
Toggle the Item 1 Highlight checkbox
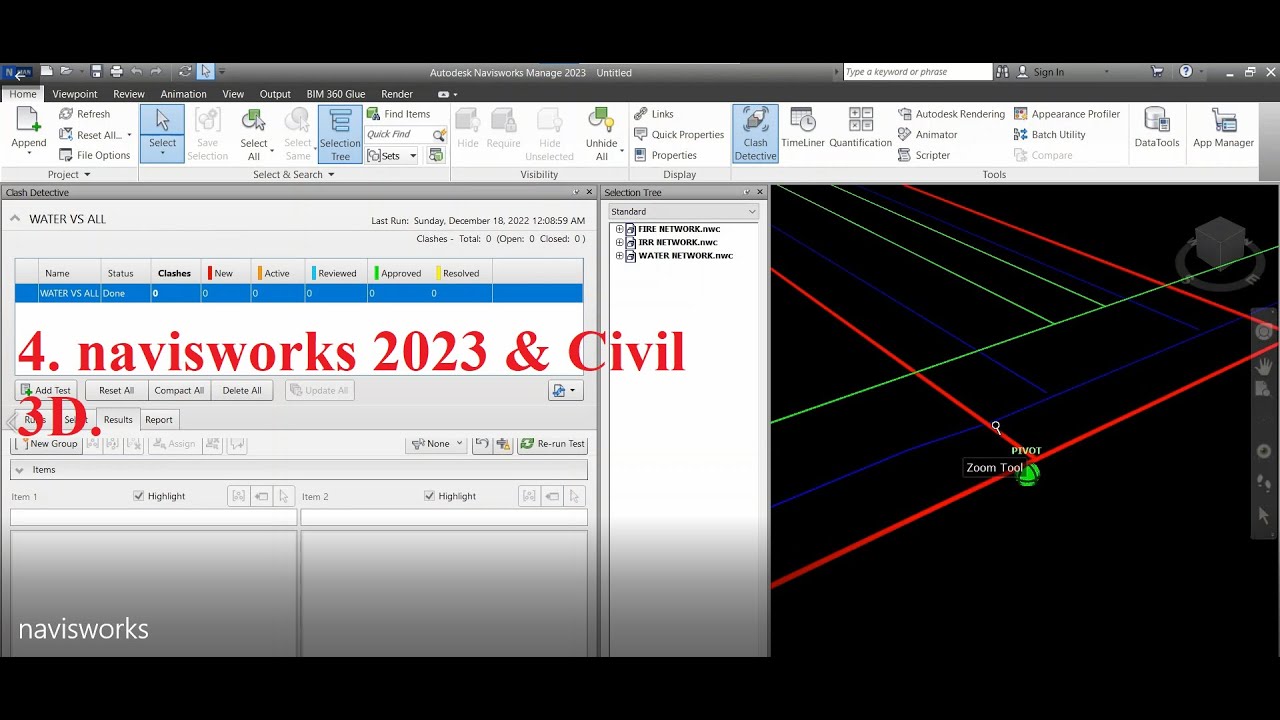pyautogui.click(x=139, y=496)
